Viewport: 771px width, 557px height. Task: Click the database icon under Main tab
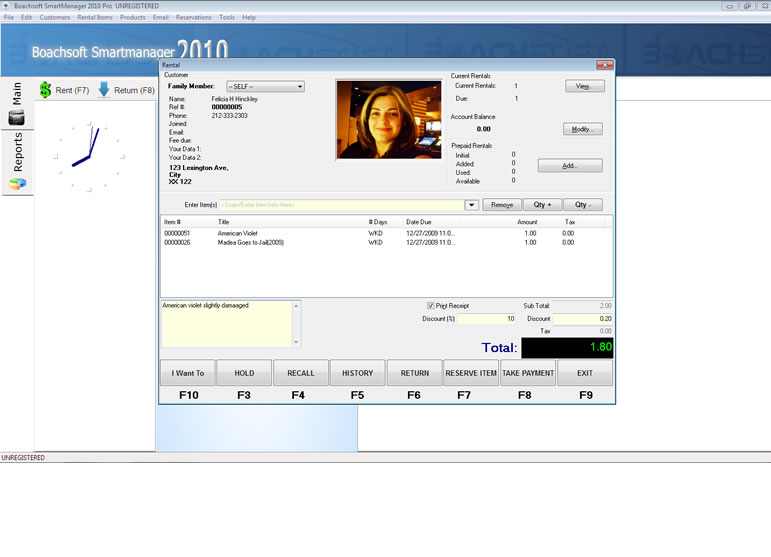tap(17, 118)
